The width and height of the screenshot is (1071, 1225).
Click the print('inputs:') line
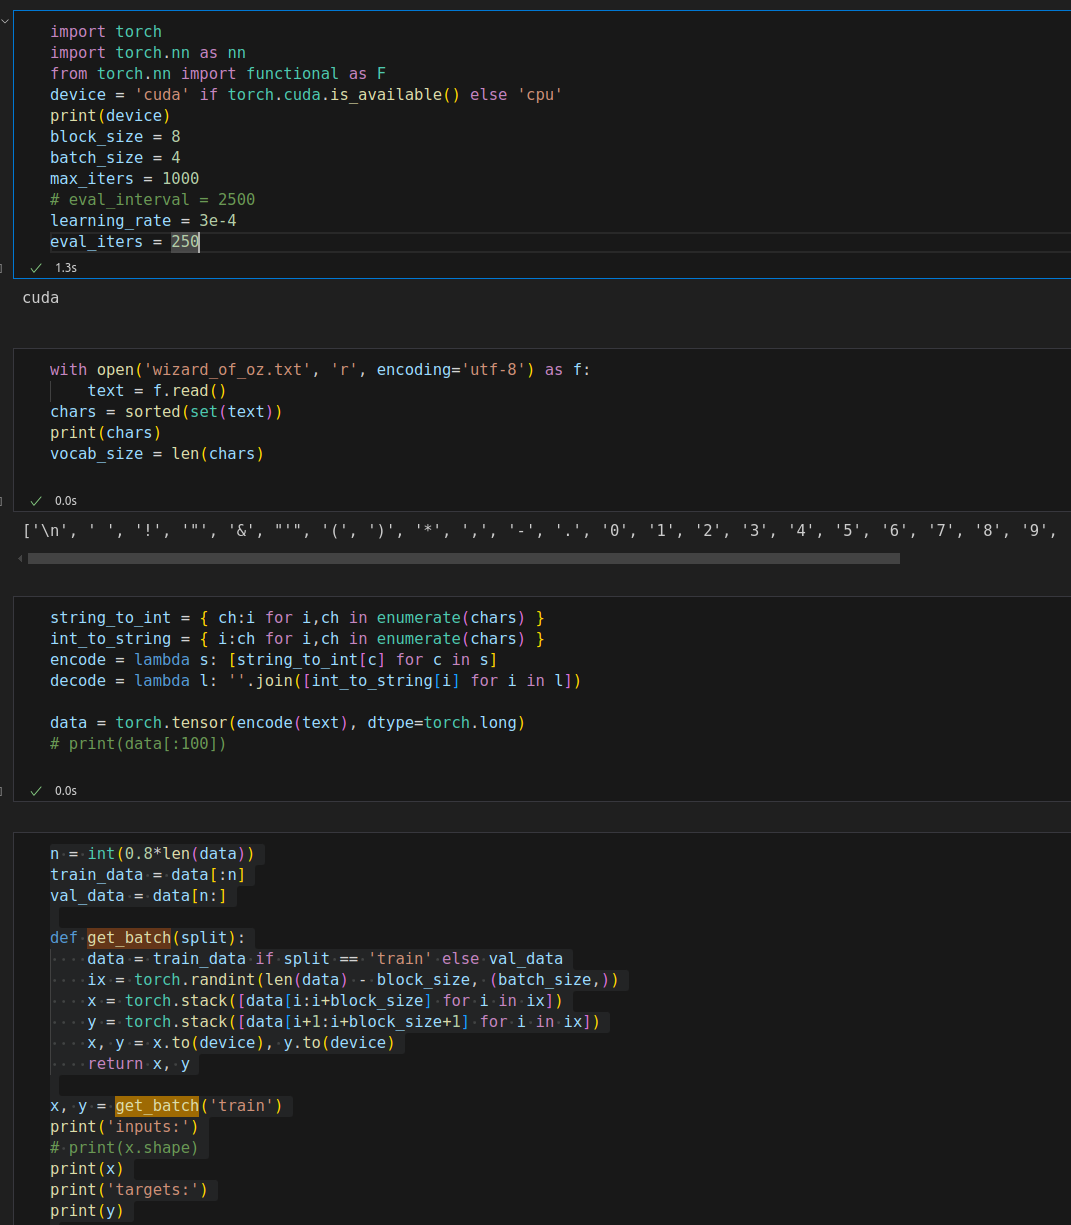click(125, 1127)
